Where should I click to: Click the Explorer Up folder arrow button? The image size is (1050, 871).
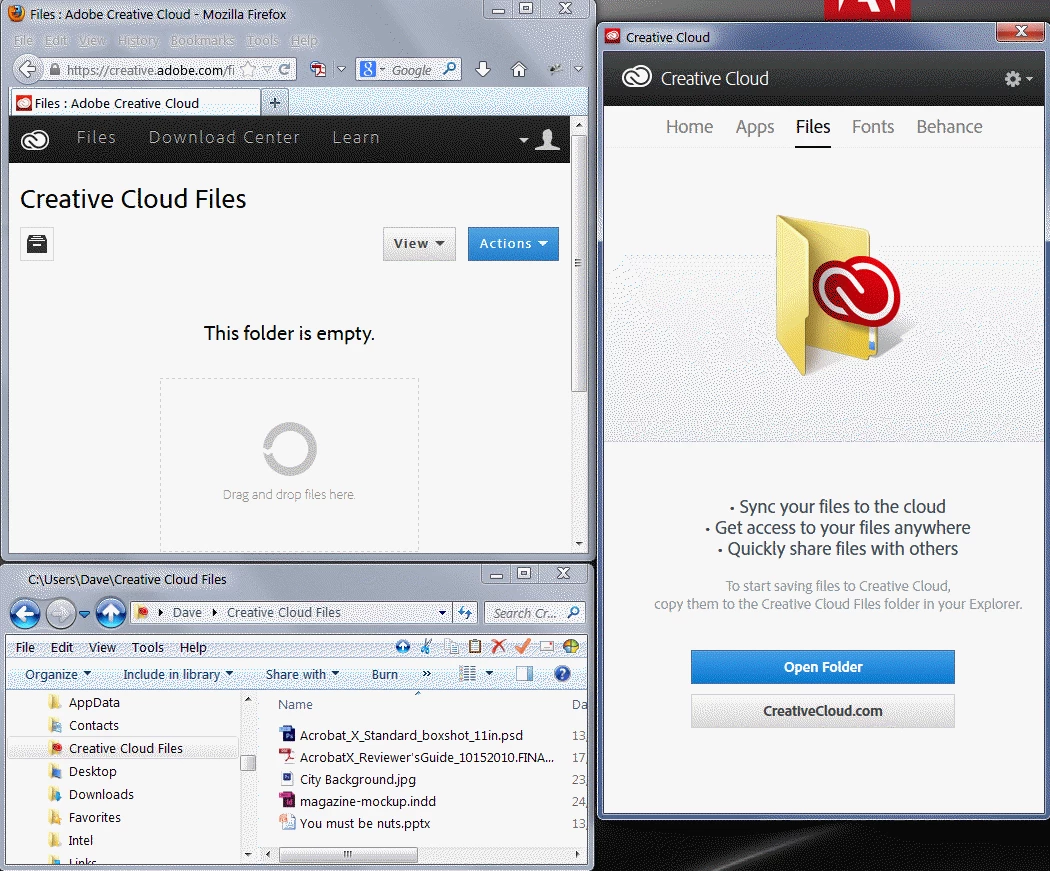tap(111, 613)
